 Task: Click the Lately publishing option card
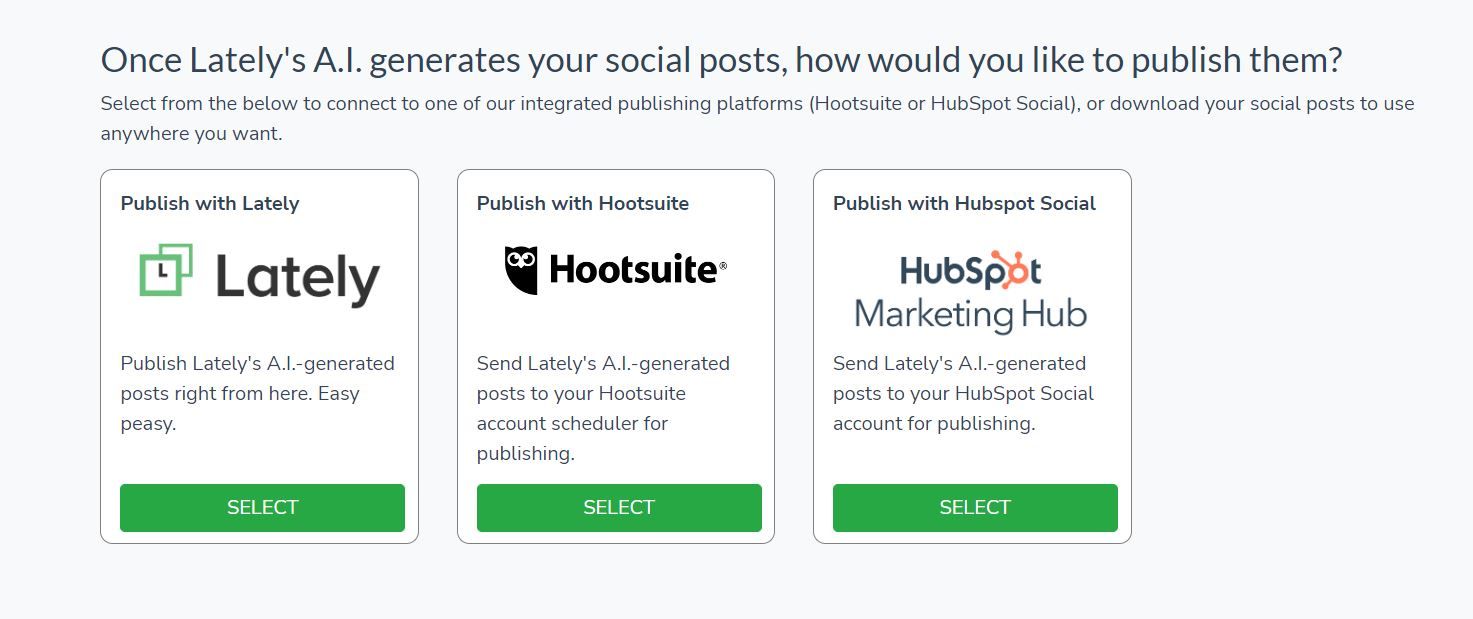[259, 355]
